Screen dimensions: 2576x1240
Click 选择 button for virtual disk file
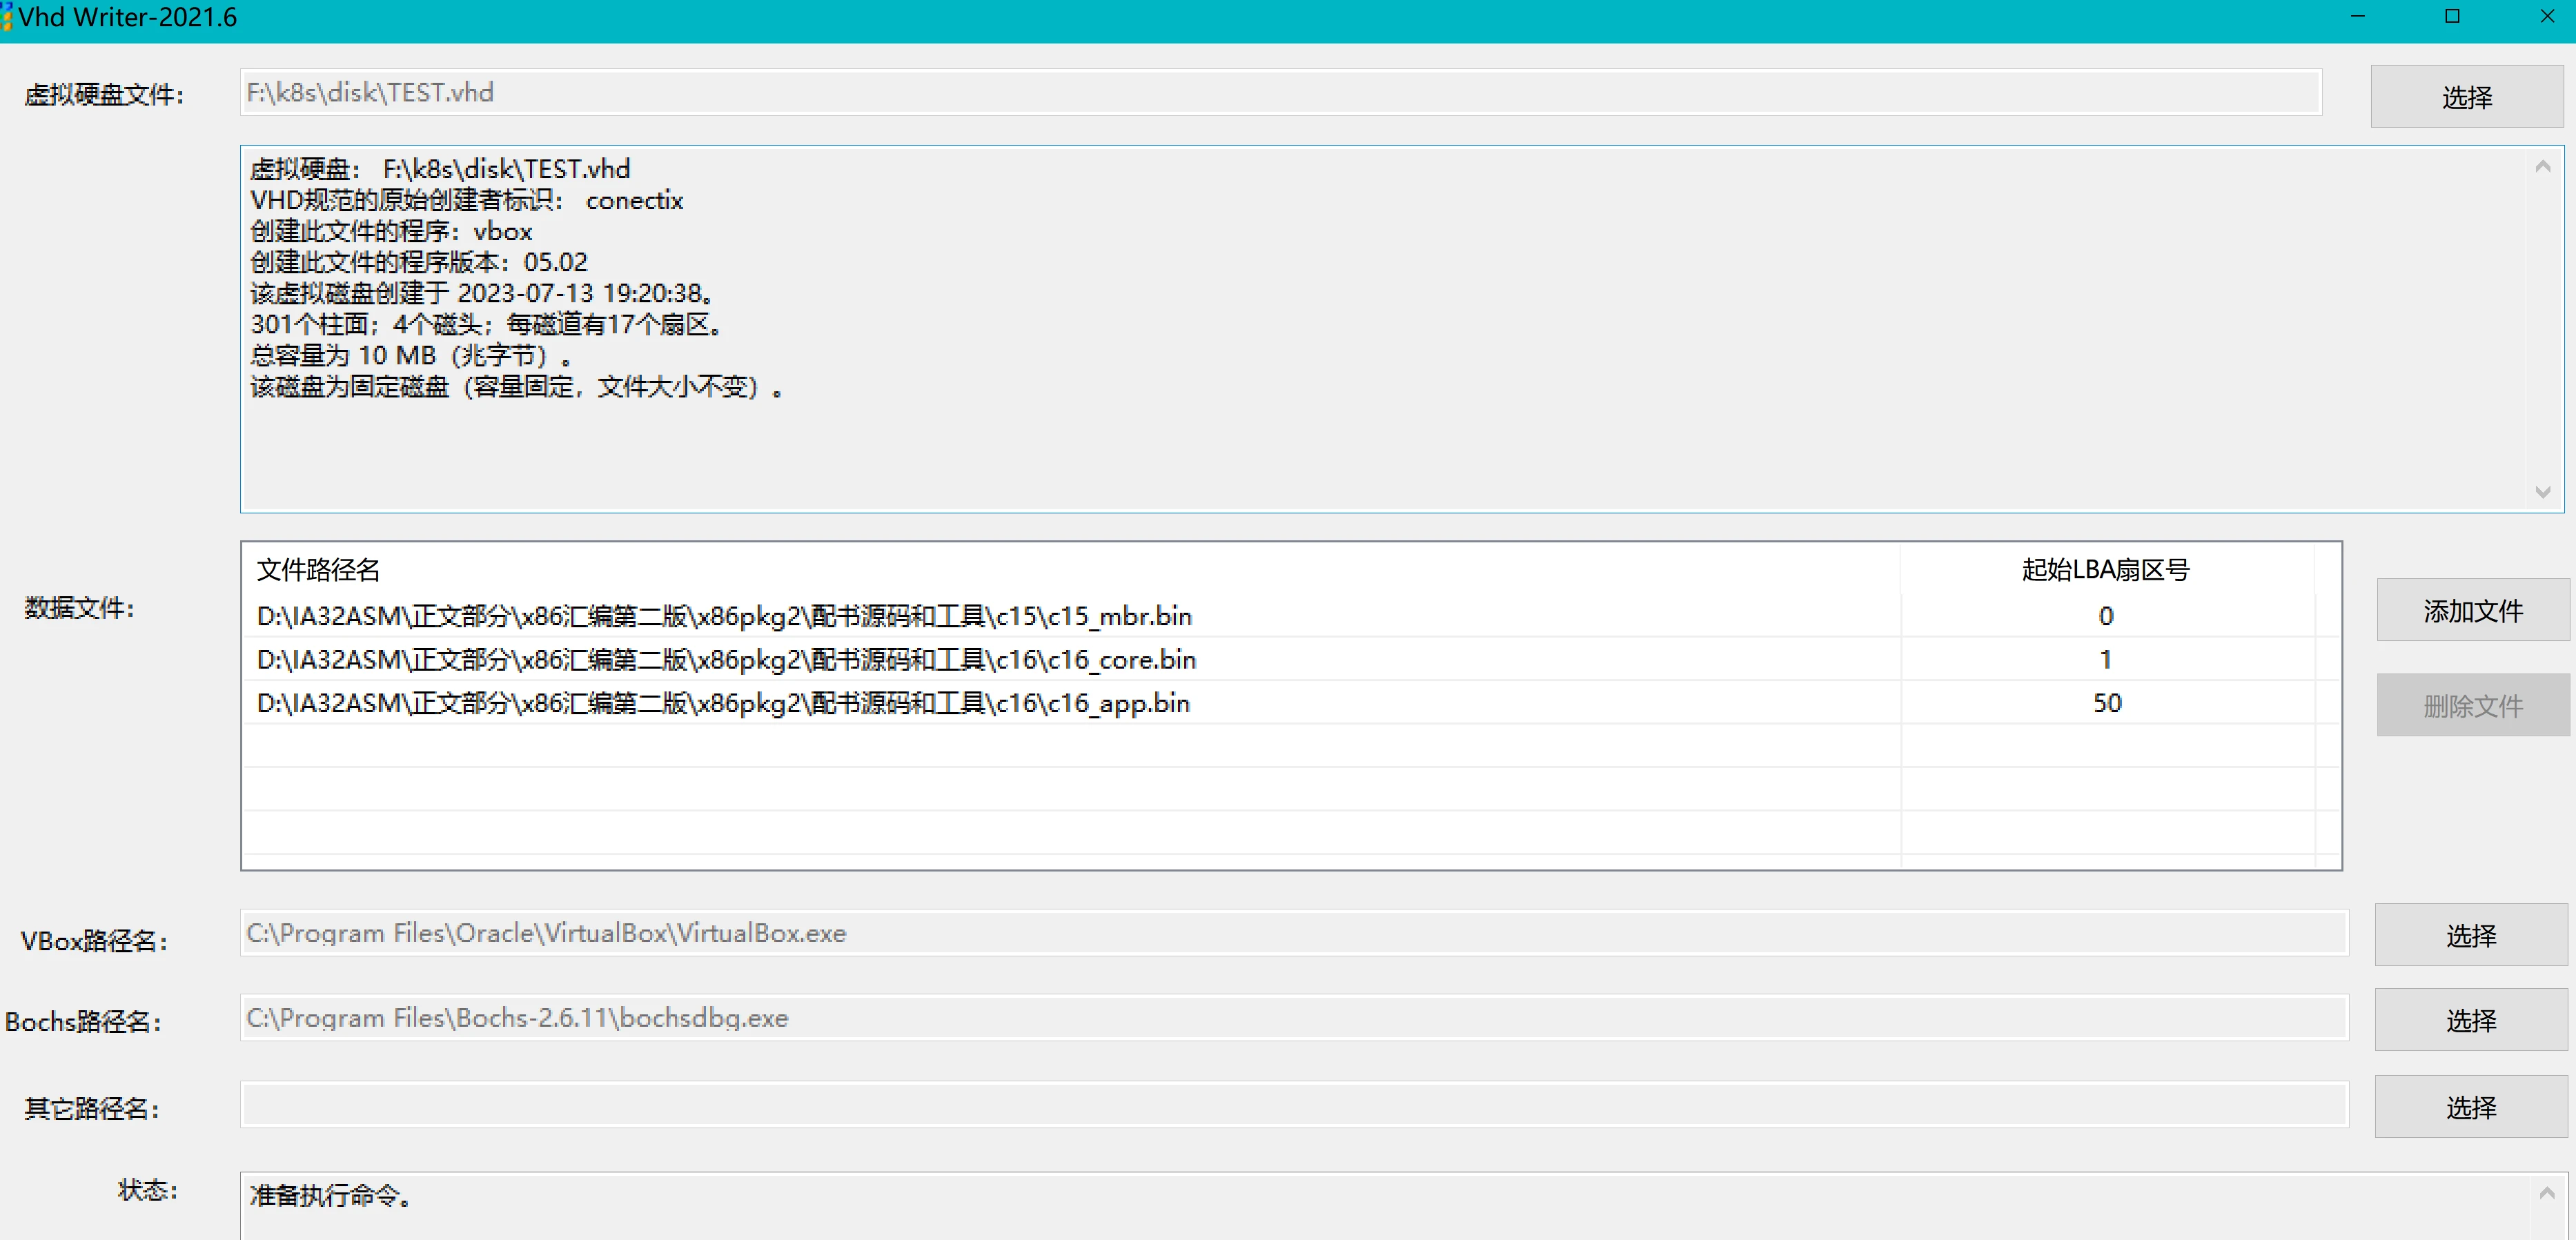pyautogui.click(x=2467, y=97)
